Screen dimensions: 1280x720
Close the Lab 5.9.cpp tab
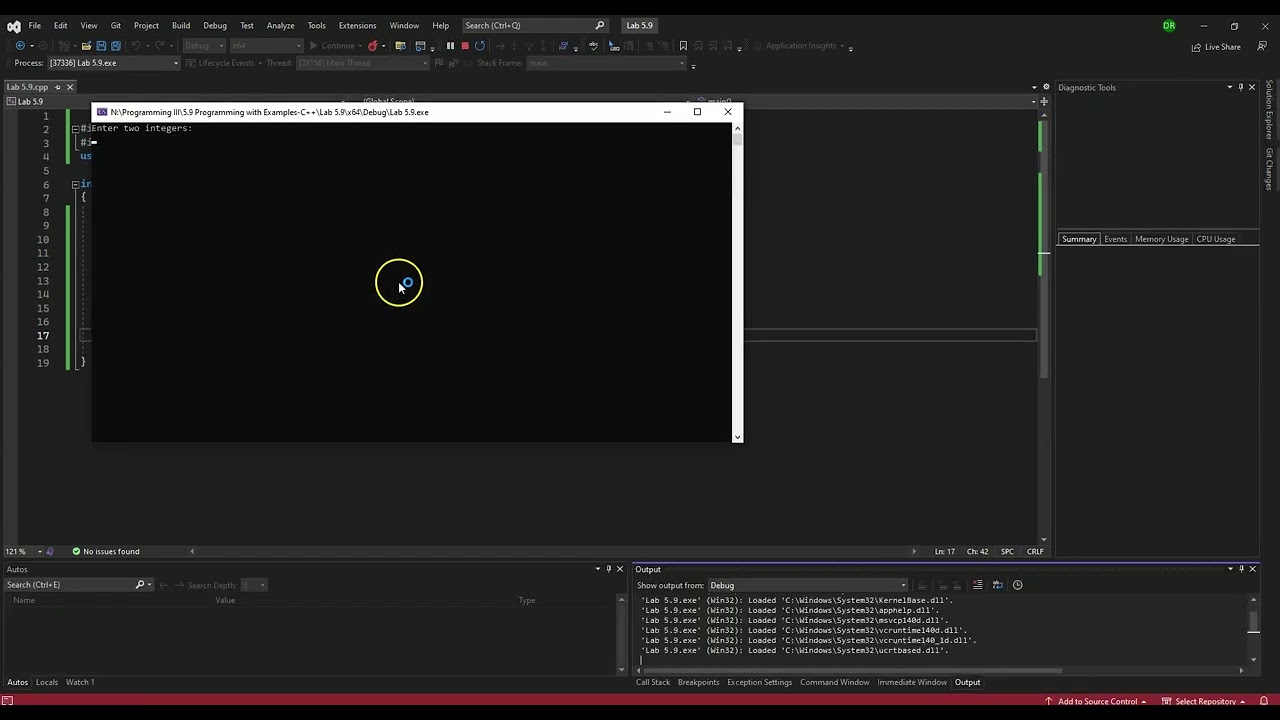click(69, 87)
